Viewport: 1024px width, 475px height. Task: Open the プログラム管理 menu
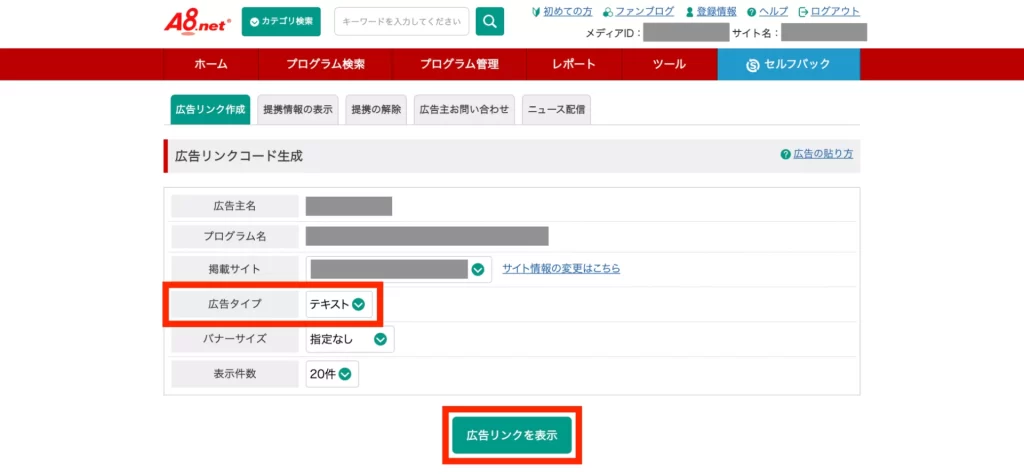point(459,64)
